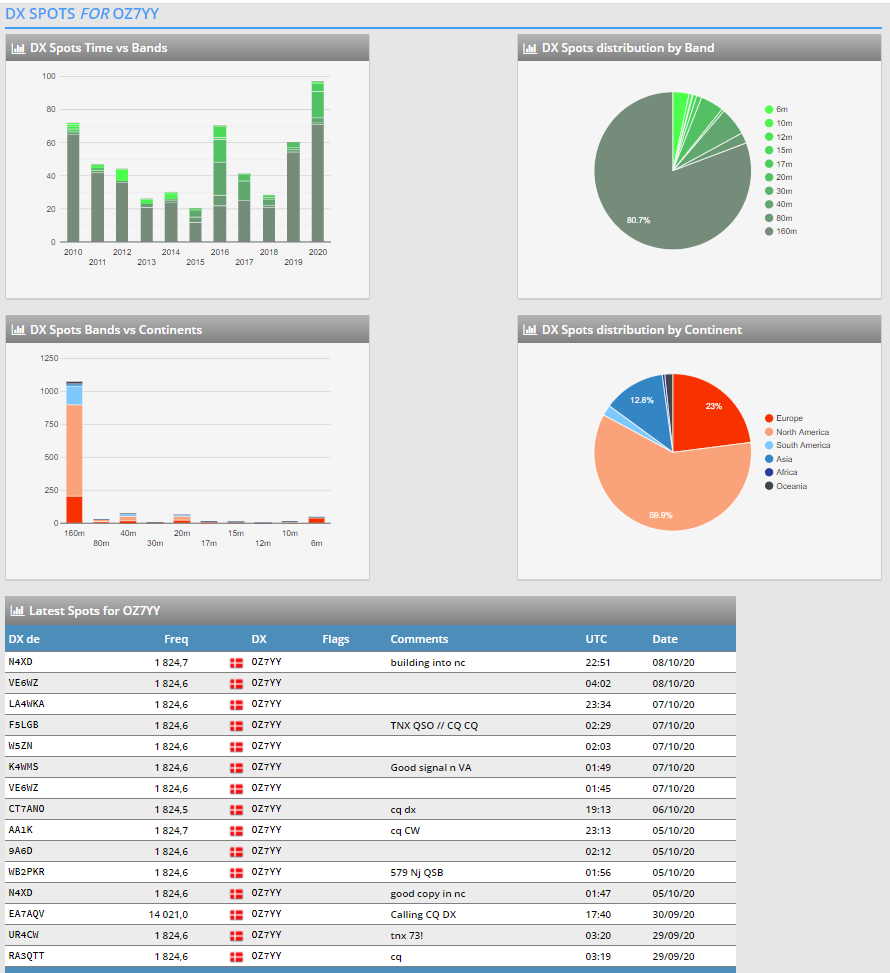Toggle the Europe series in the continent legend
Screen dimensions: 890x973
tap(789, 418)
